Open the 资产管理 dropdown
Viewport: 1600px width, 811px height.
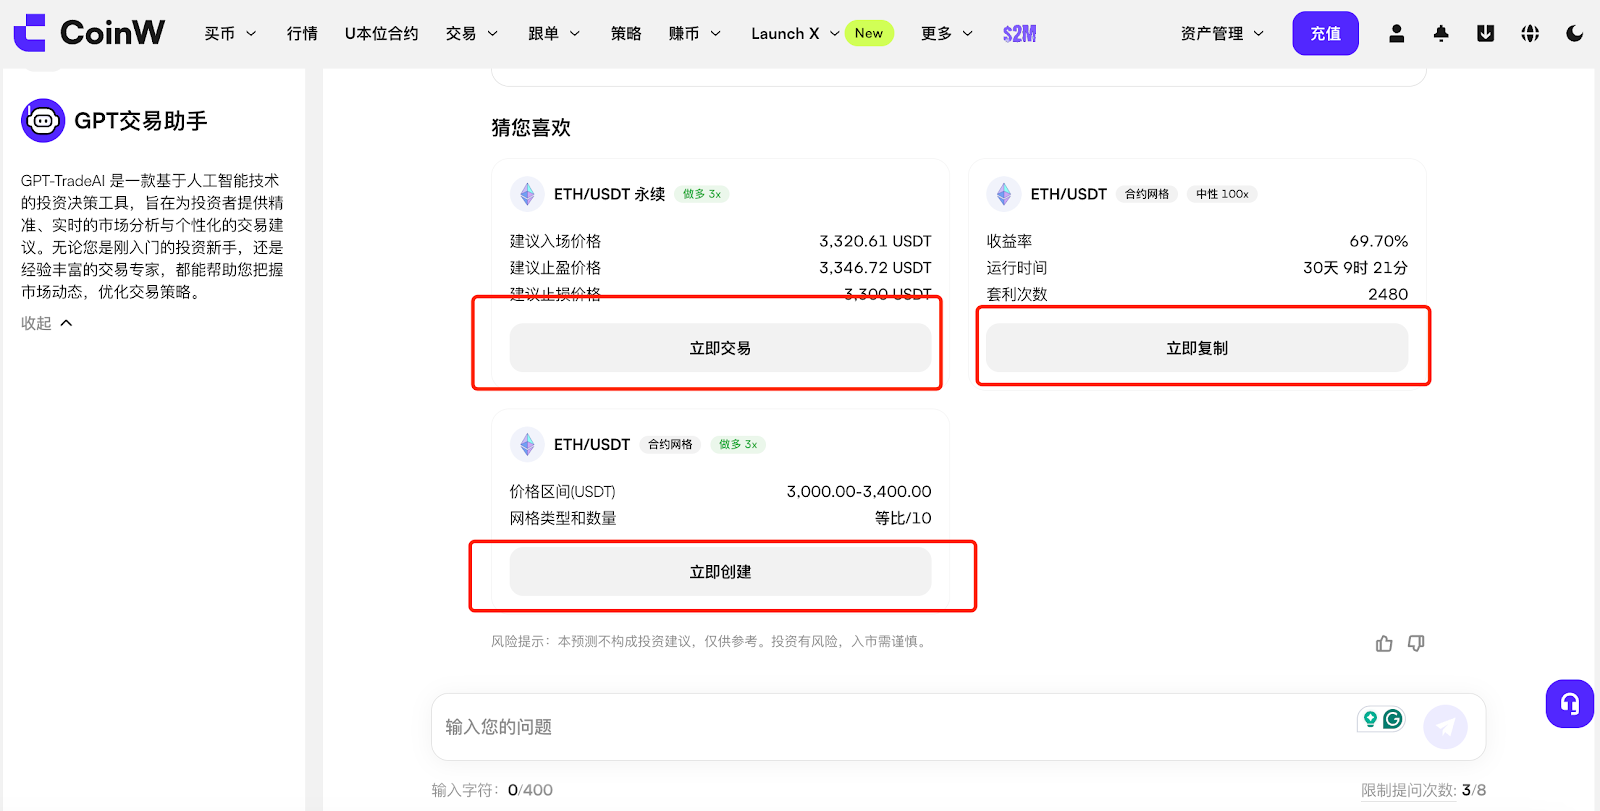click(x=1222, y=34)
